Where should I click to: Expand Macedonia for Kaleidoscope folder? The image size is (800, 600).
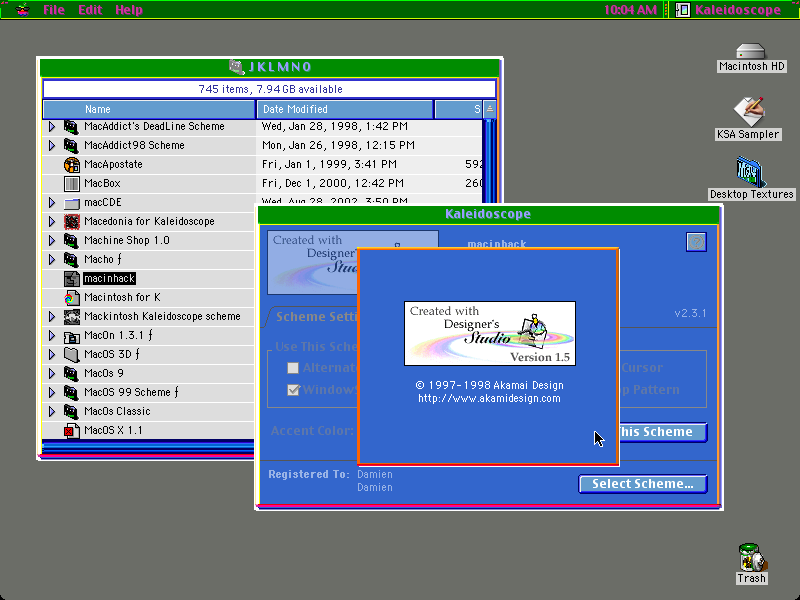[52, 221]
